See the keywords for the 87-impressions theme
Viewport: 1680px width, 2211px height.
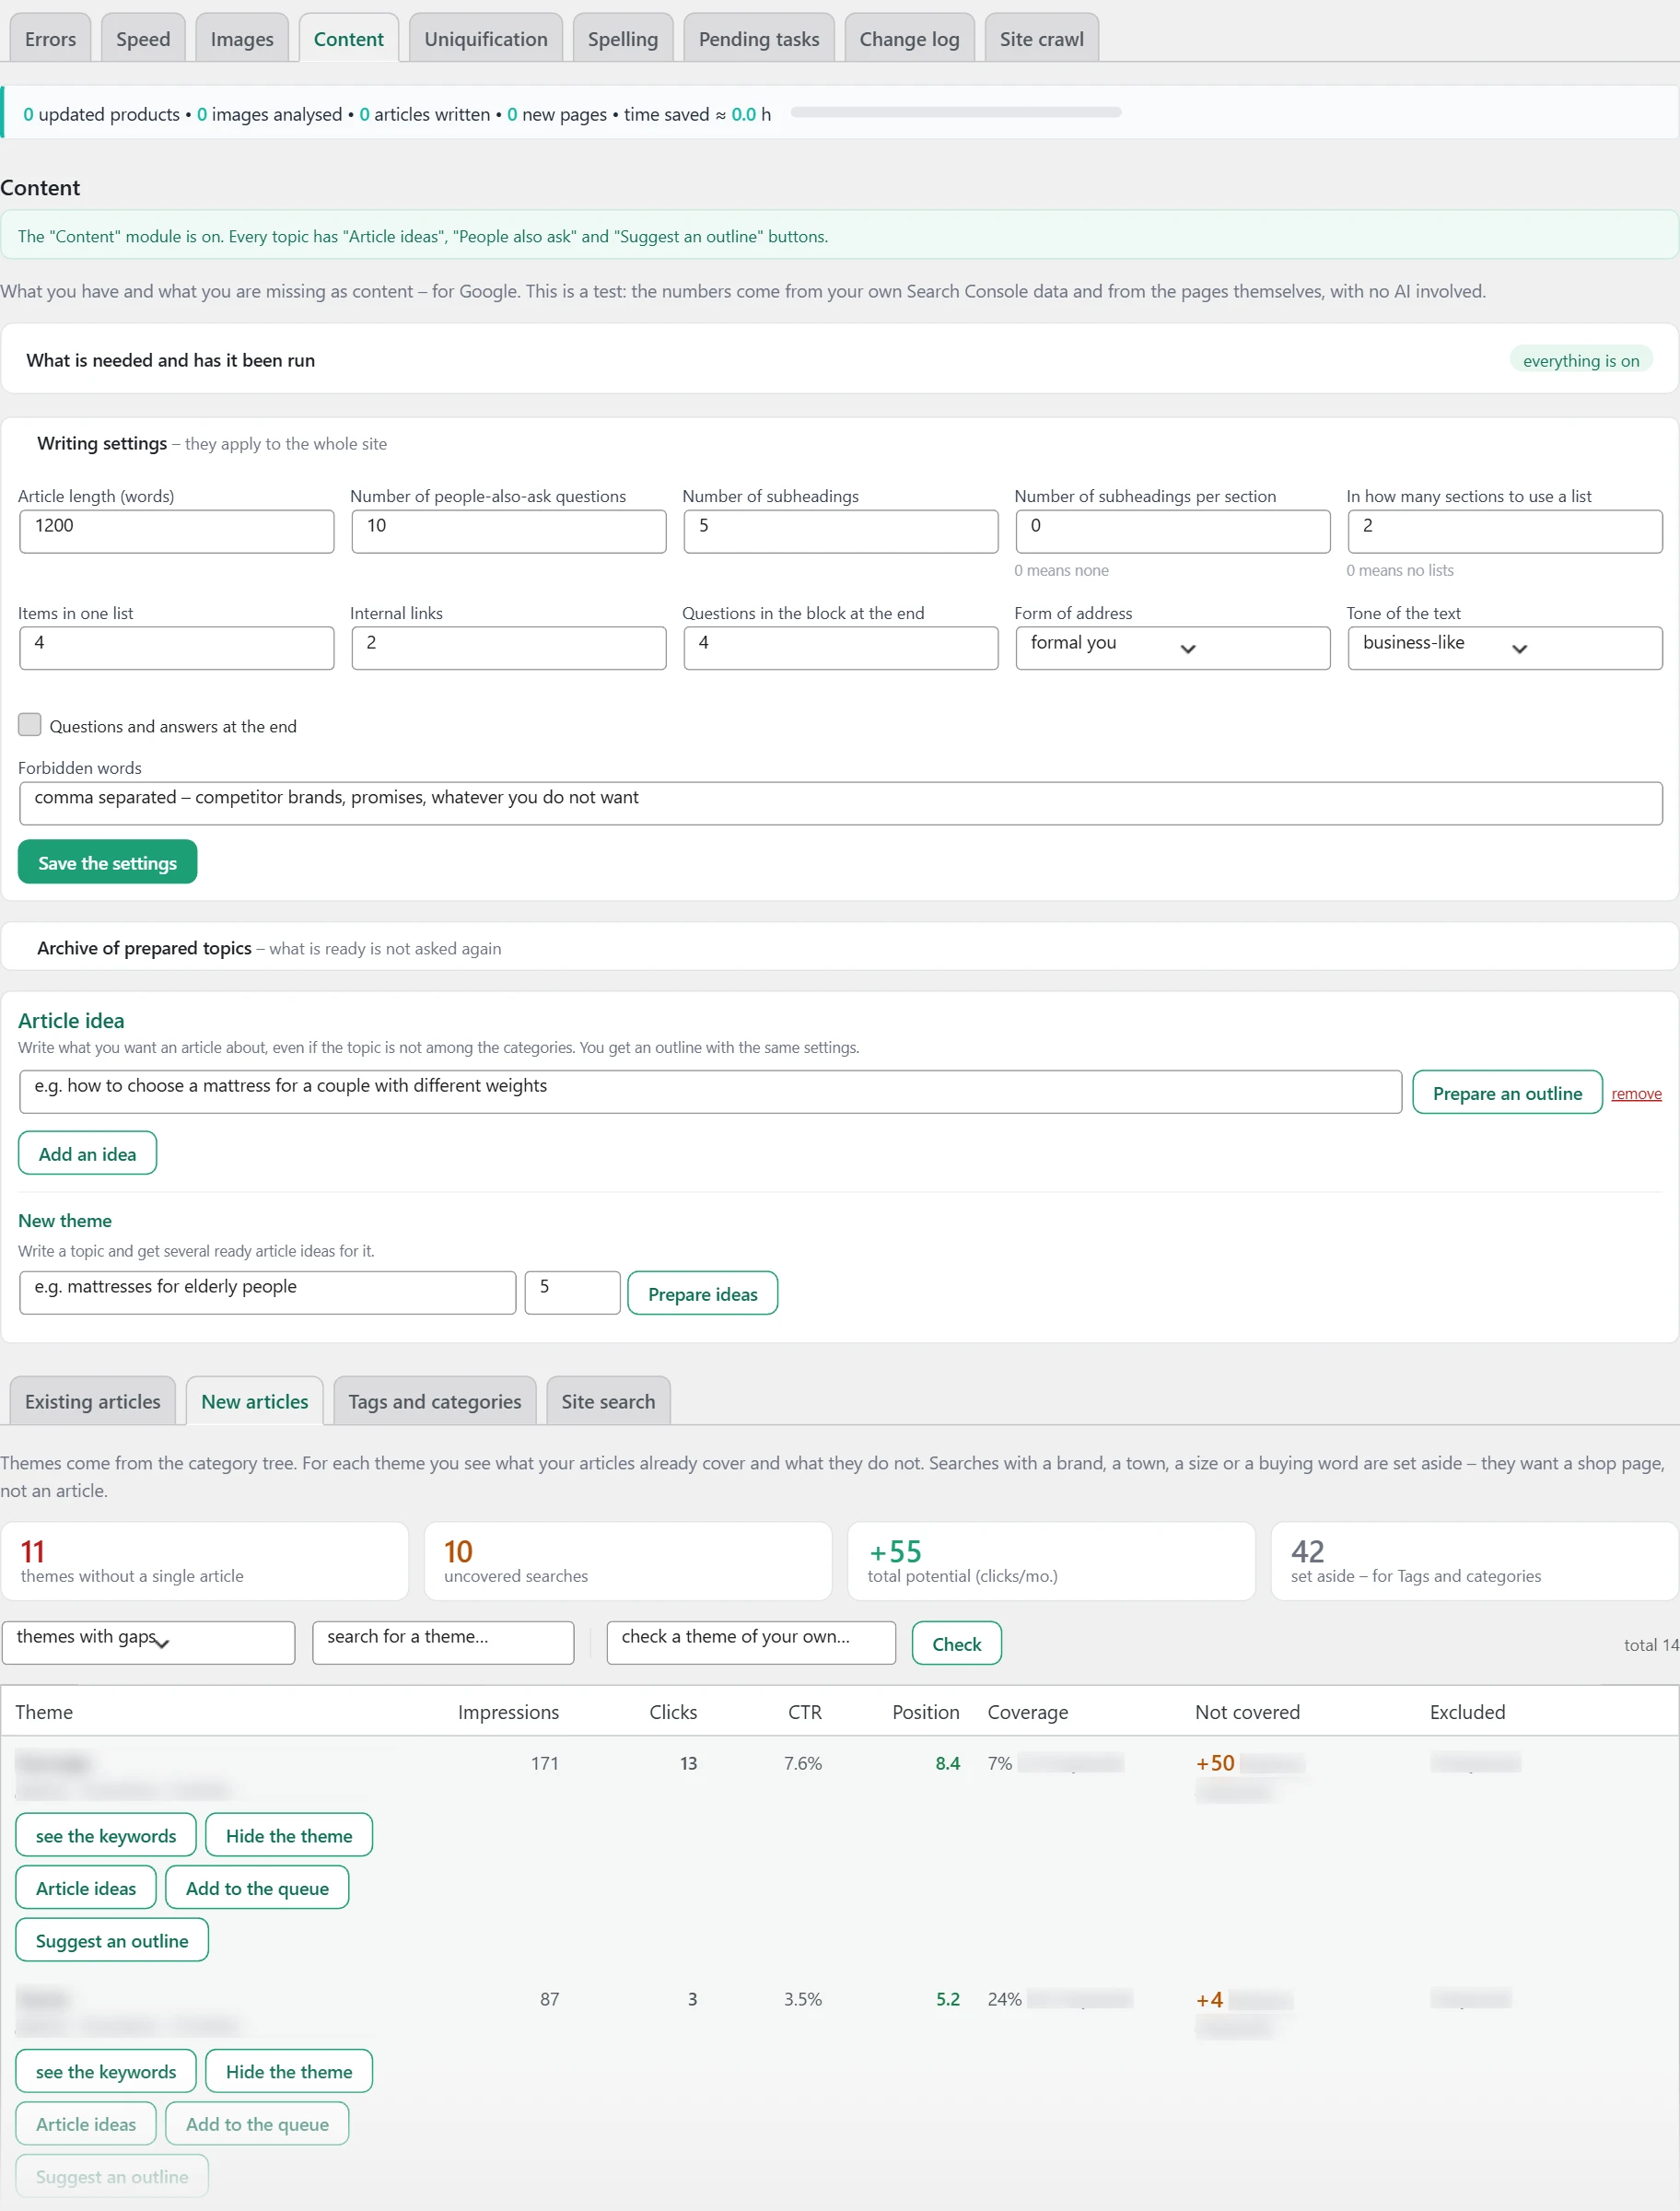click(106, 2070)
